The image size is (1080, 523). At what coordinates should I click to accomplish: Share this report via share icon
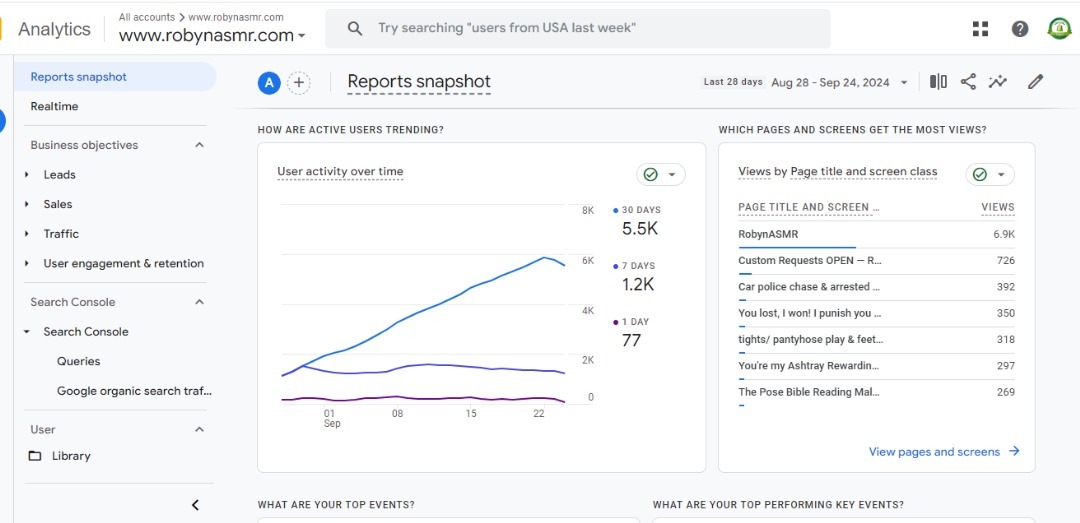pos(968,82)
